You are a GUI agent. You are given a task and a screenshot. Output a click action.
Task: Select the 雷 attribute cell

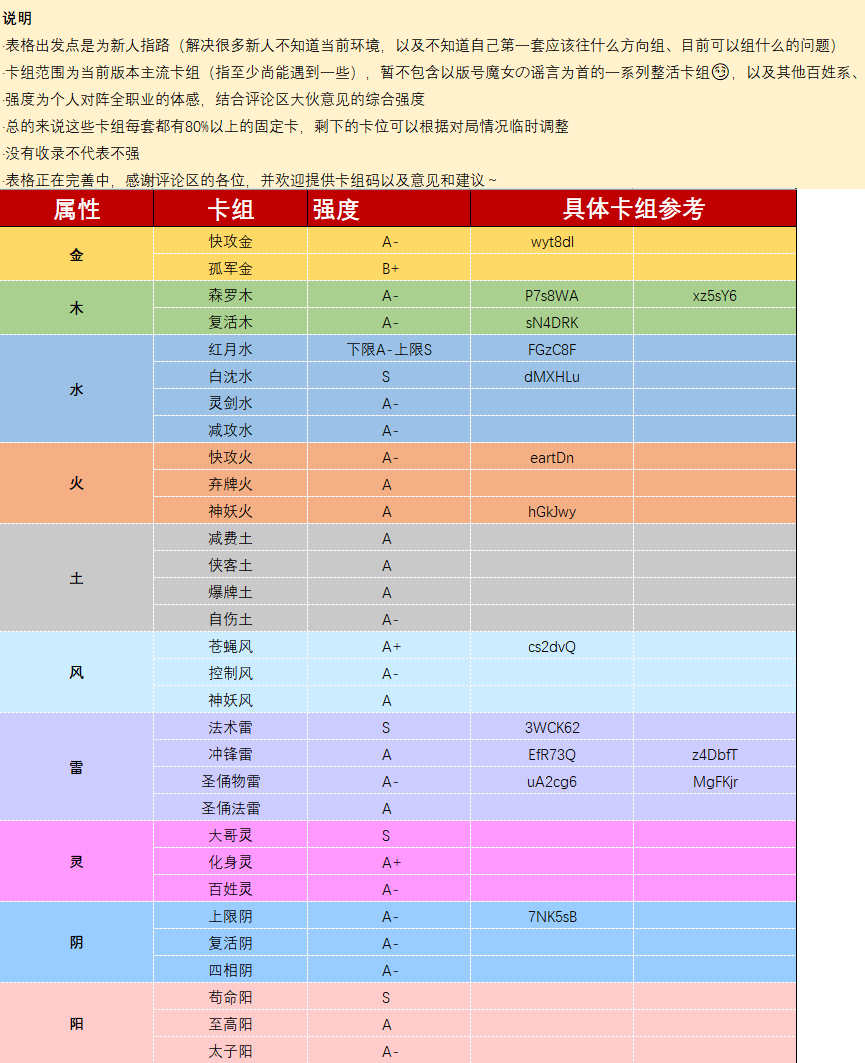point(77,767)
